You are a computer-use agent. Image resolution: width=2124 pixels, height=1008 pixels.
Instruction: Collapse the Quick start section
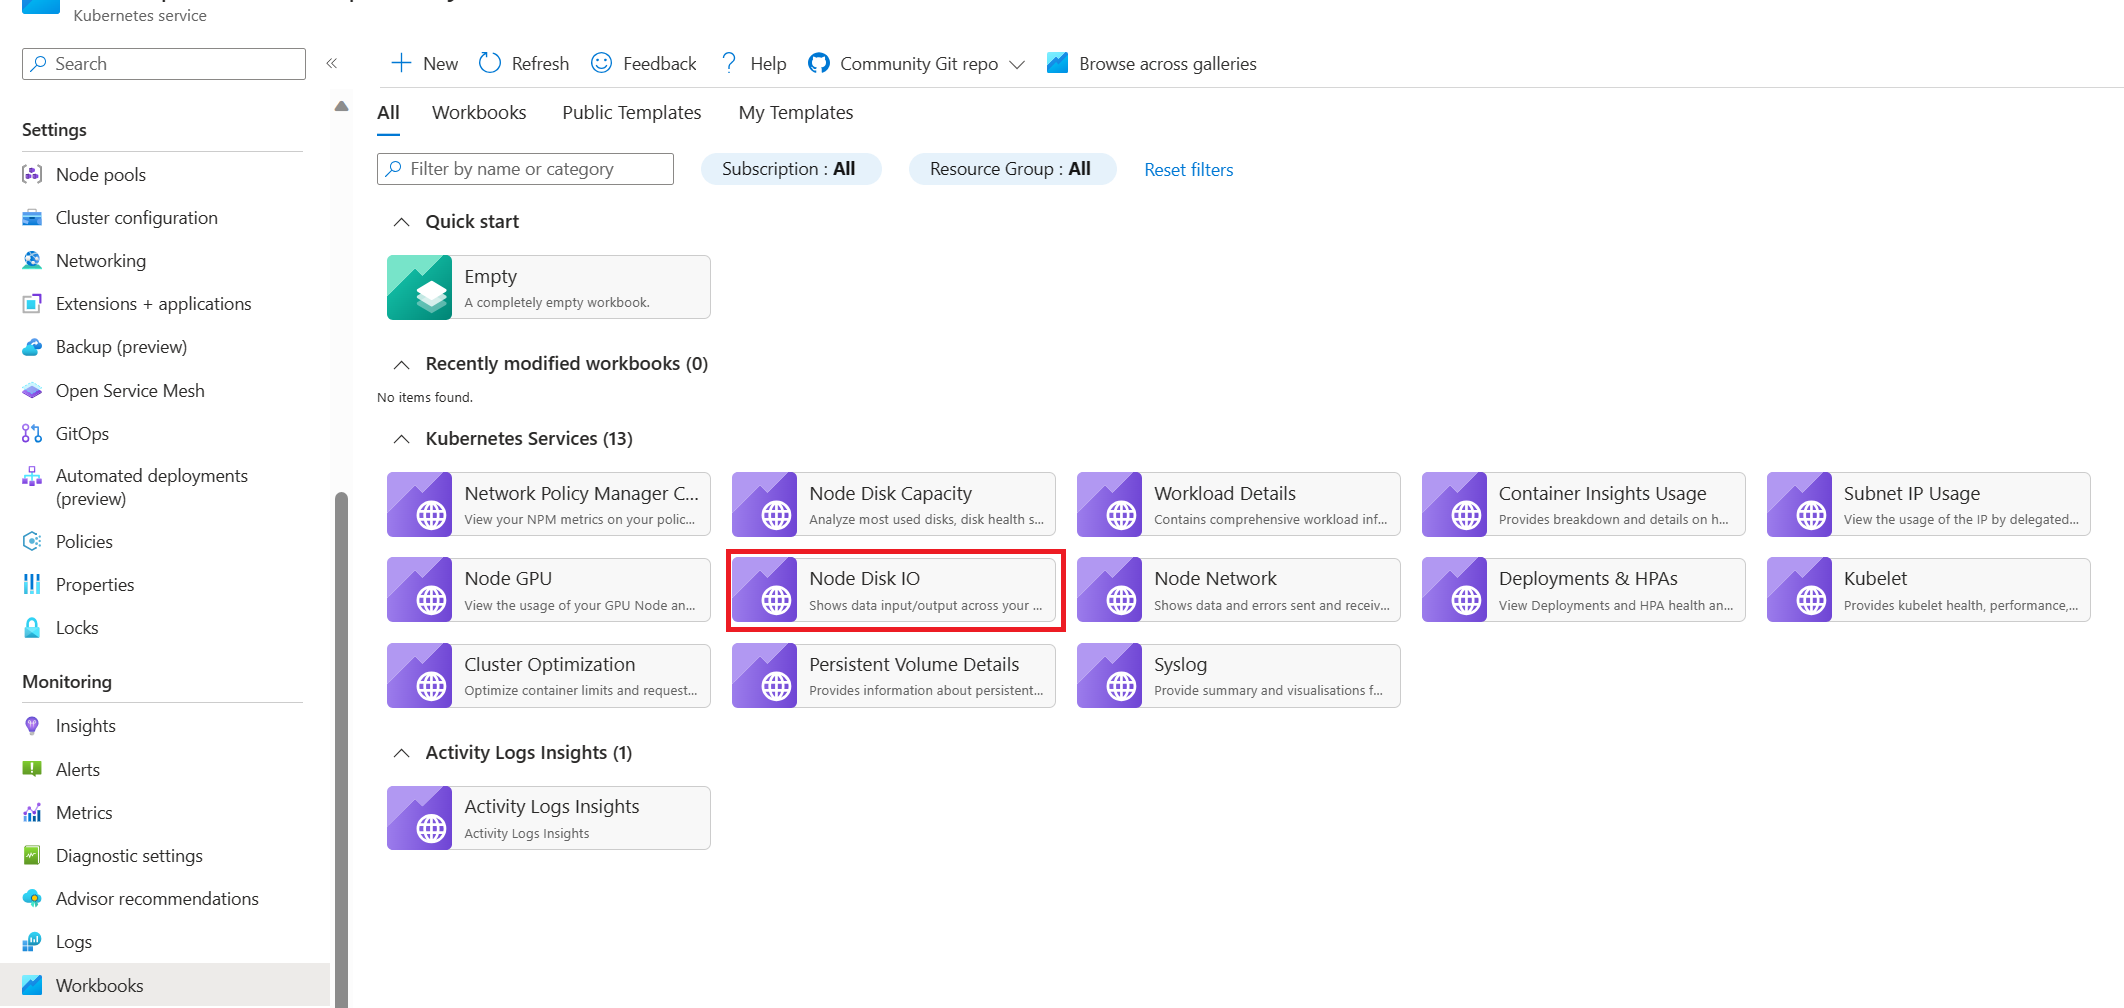coord(401,222)
